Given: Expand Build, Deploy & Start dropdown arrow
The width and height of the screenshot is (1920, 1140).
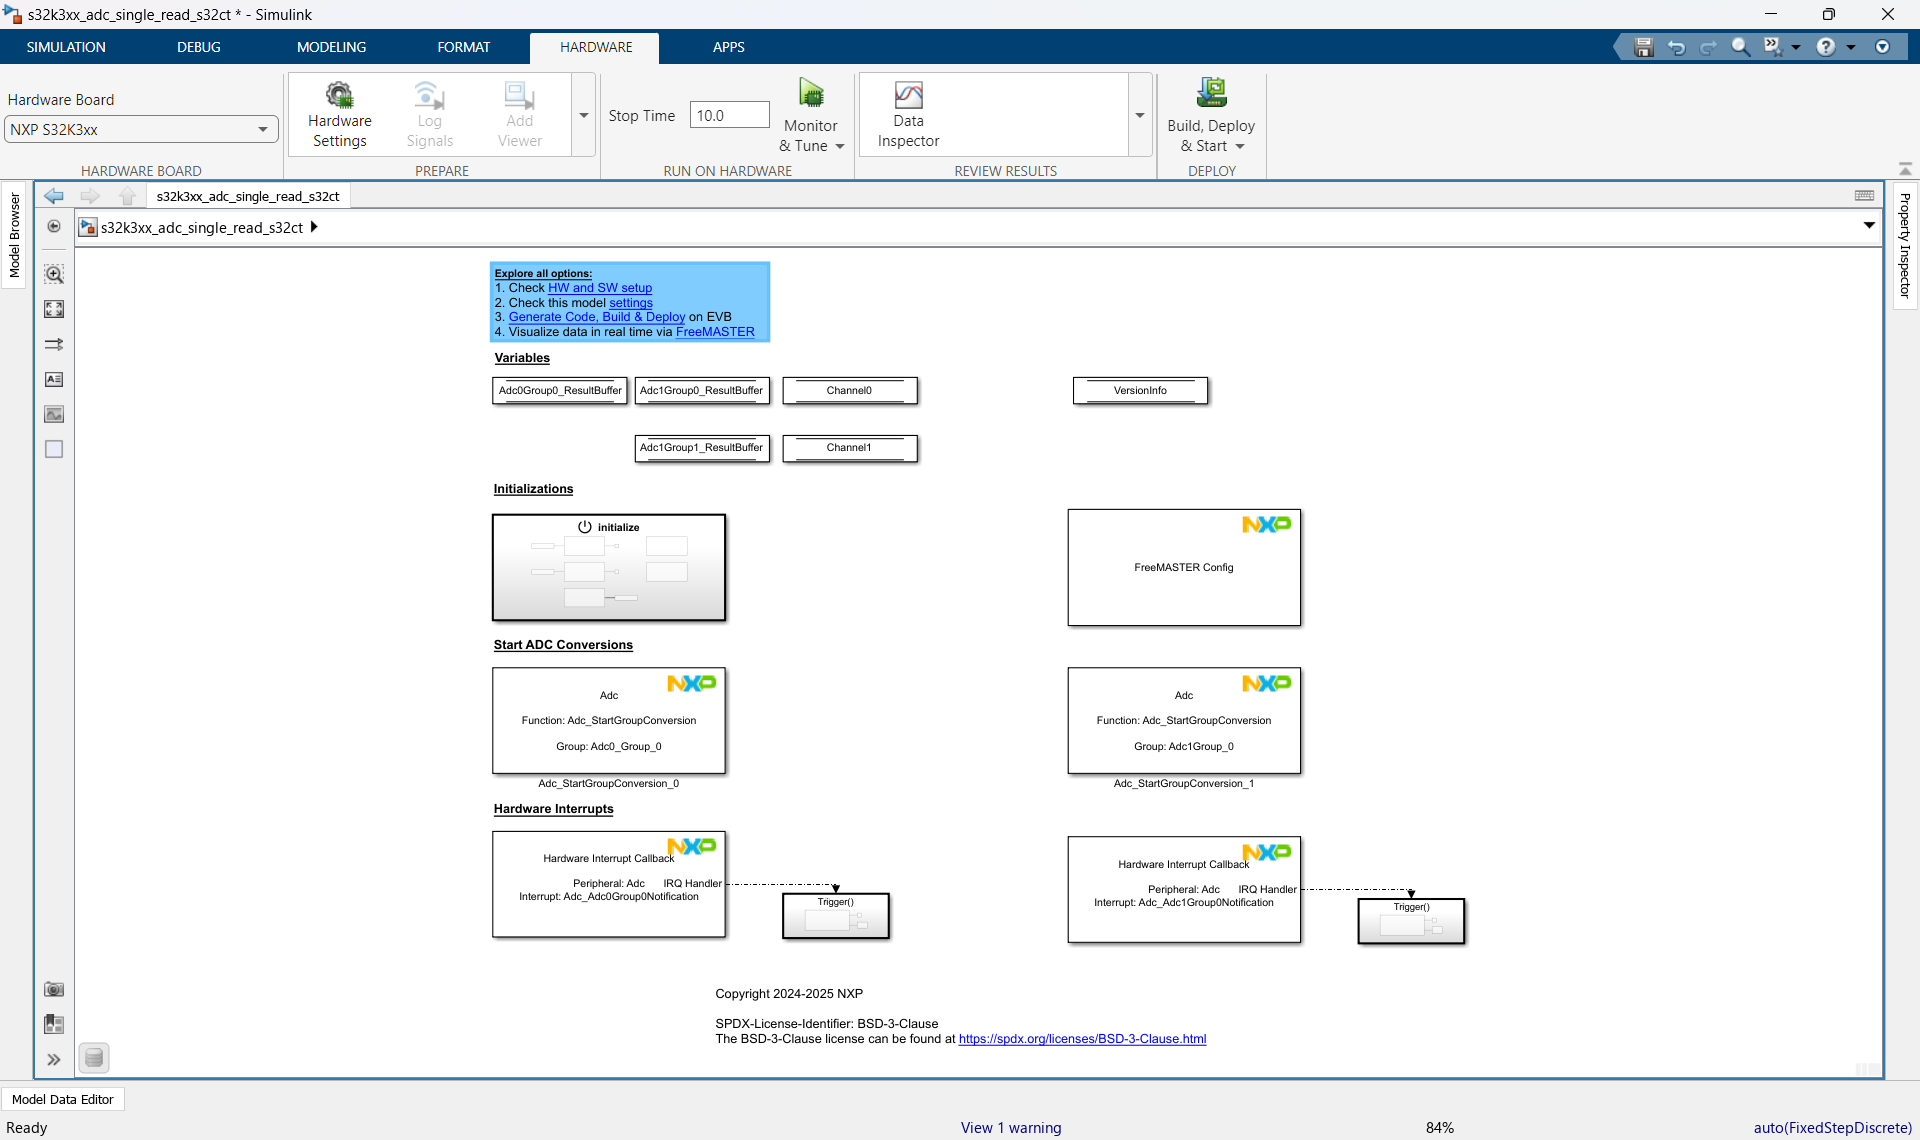Looking at the screenshot, I should [x=1240, y=146].
